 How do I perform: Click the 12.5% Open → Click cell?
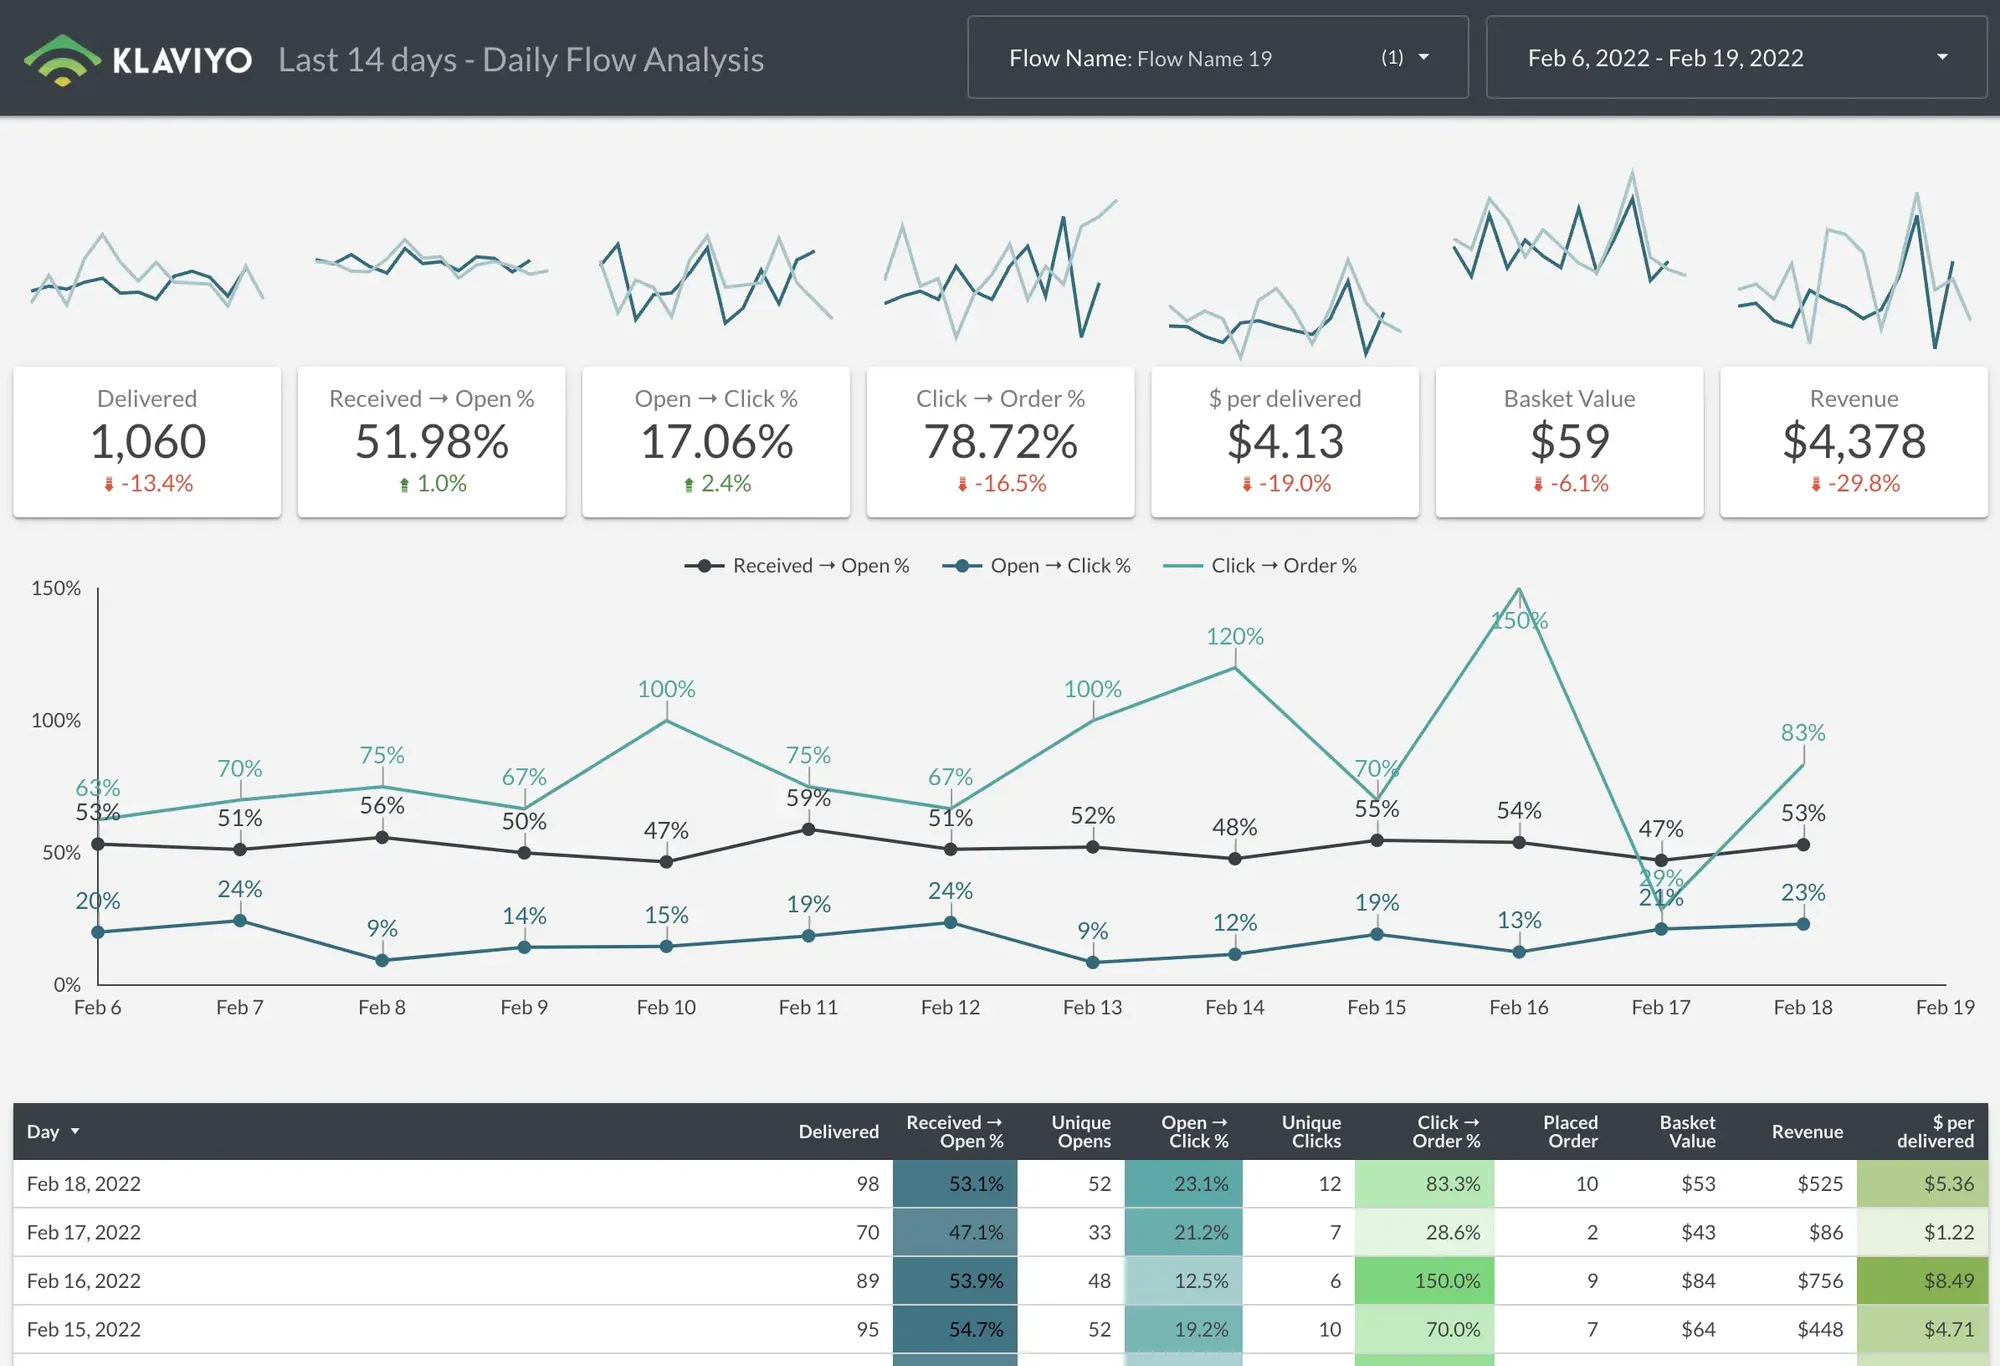coord(1184,1281)
